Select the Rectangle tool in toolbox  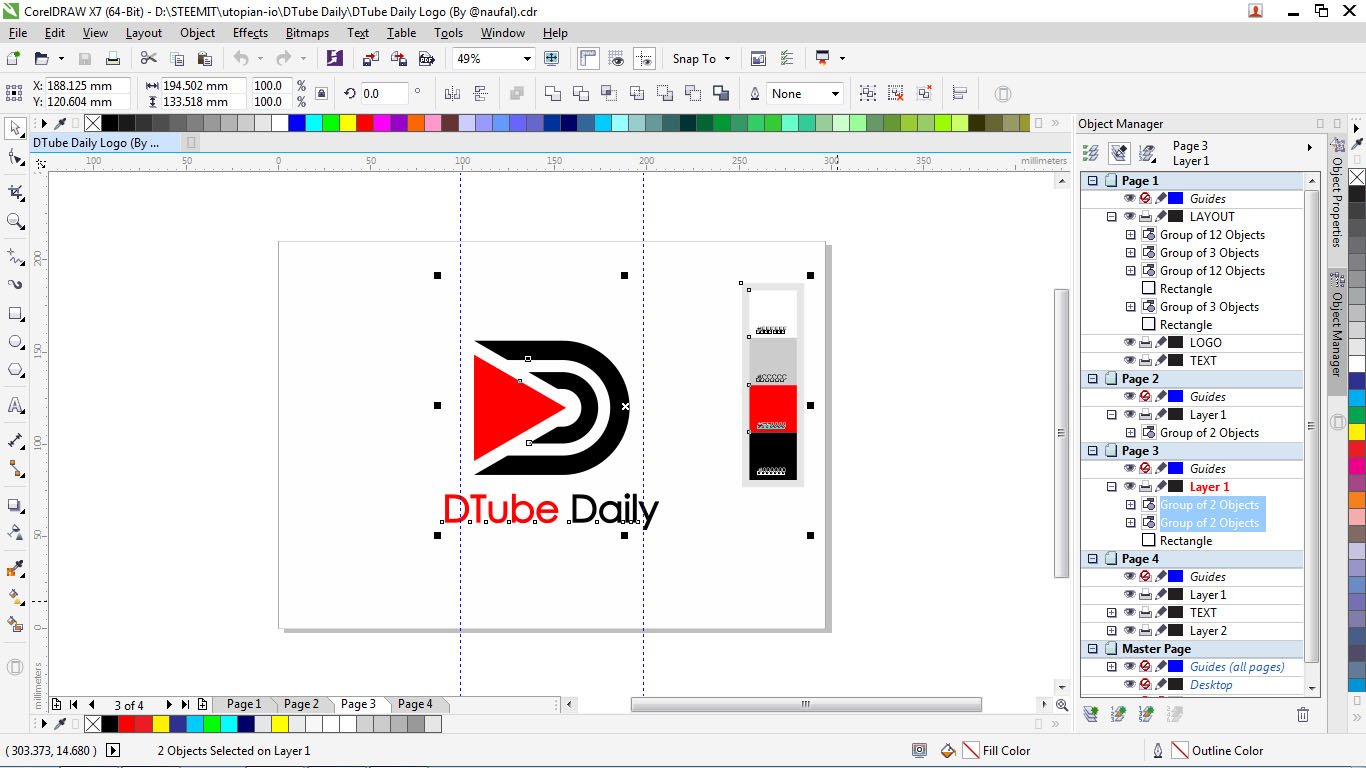(x=15, y=314)
